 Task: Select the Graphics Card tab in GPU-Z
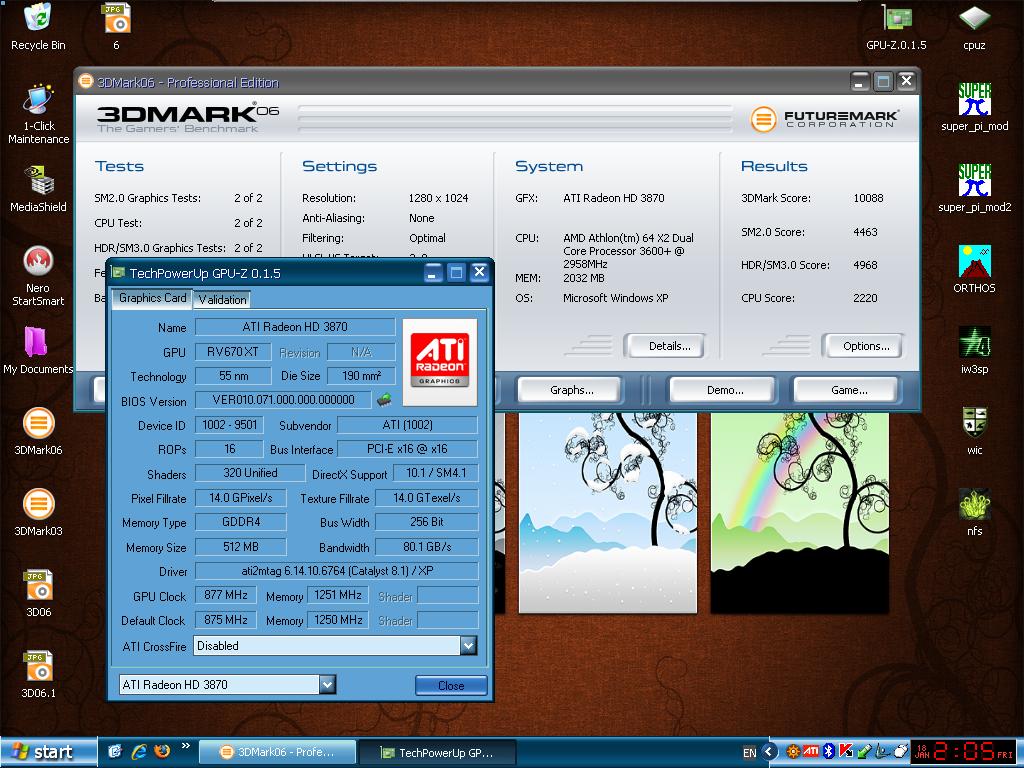152,298
